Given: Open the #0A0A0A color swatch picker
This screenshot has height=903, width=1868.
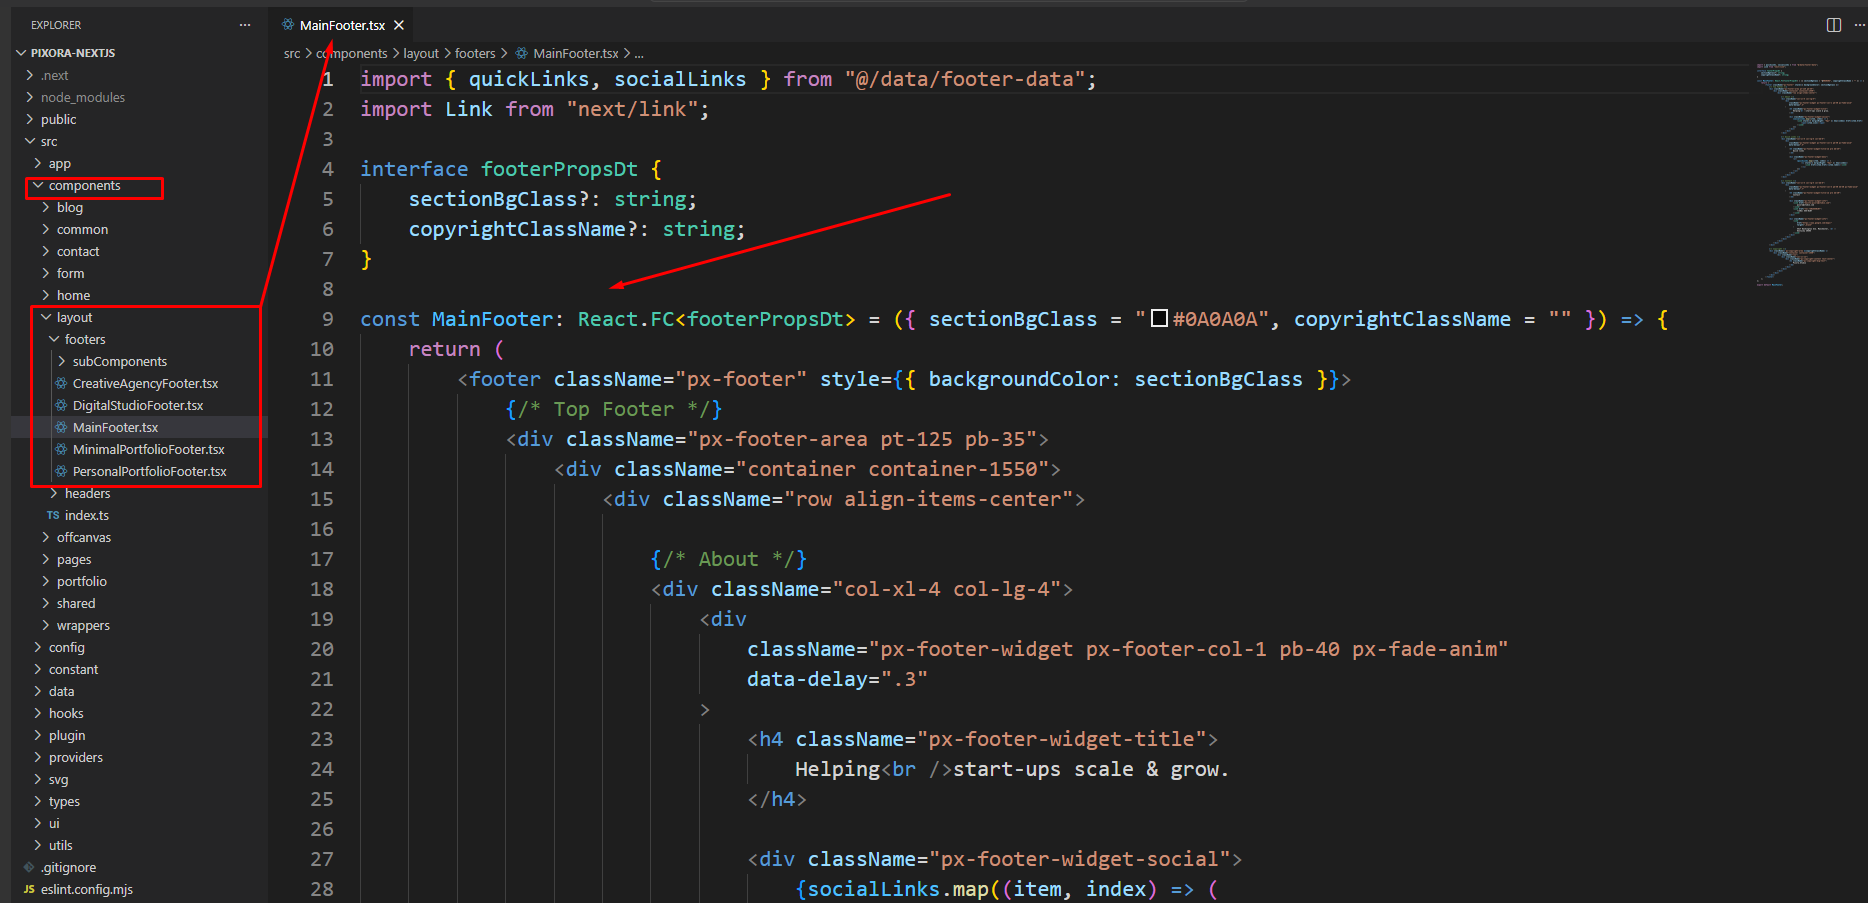Looking at the screenshot, I should (x=1160, y=319).
